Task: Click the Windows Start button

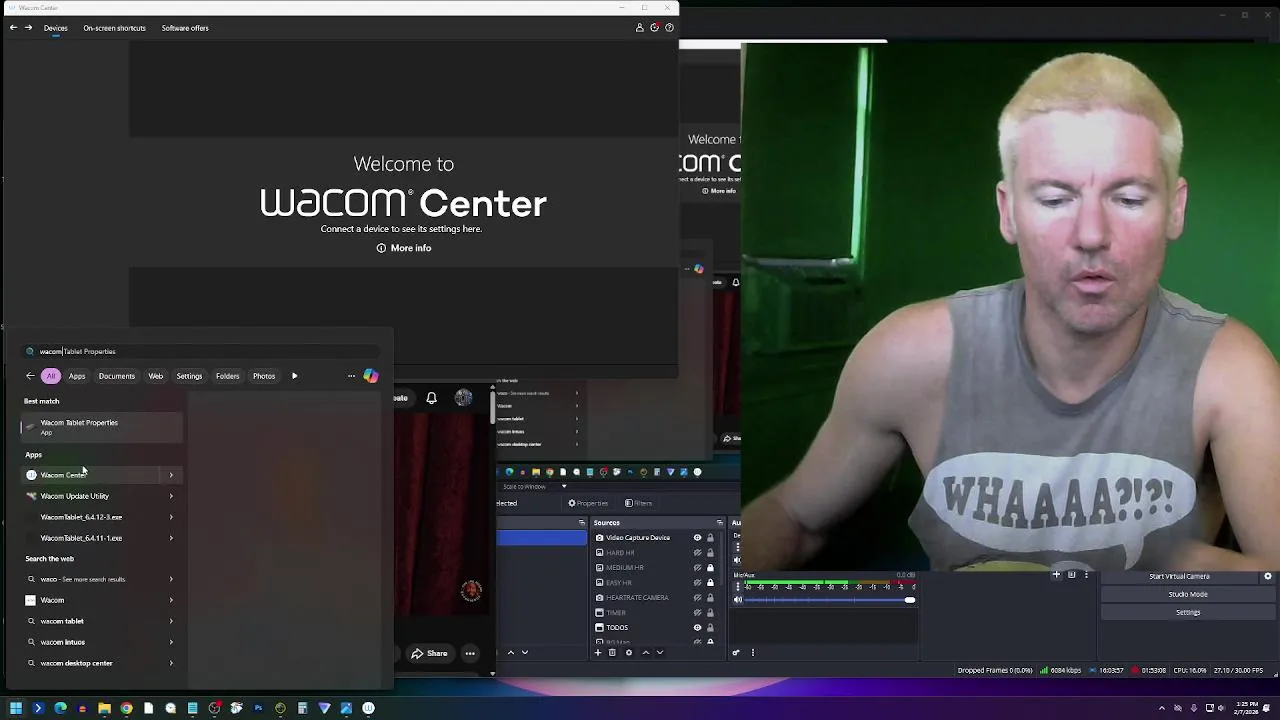Action: coord(16,708)
